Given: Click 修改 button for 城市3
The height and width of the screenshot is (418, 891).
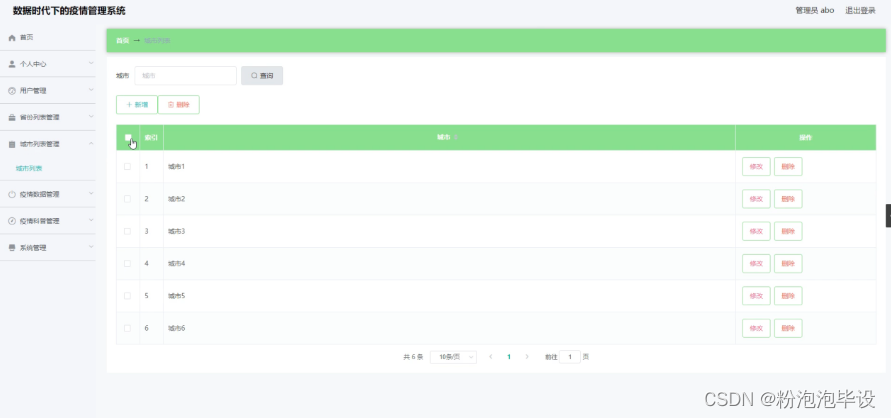Looking at the screenshot, I should (756, 231).
